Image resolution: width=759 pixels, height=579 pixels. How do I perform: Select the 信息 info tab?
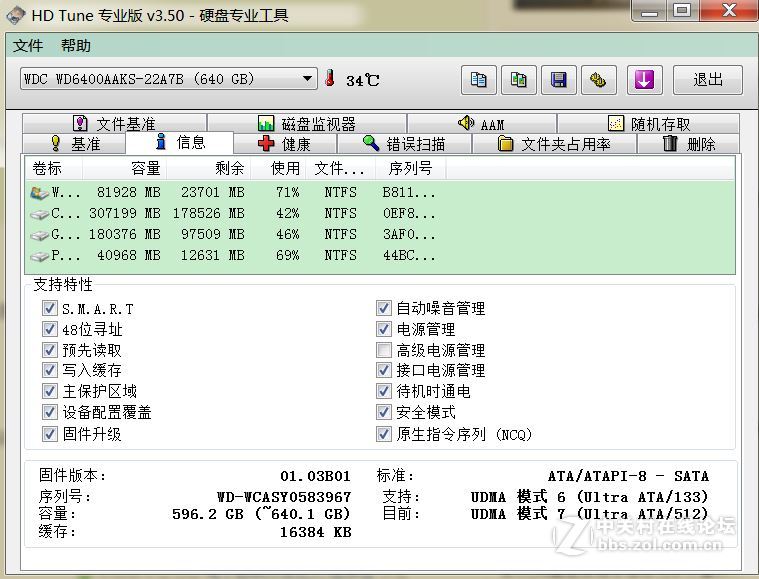pyautogui.click(x=180, y=142)
